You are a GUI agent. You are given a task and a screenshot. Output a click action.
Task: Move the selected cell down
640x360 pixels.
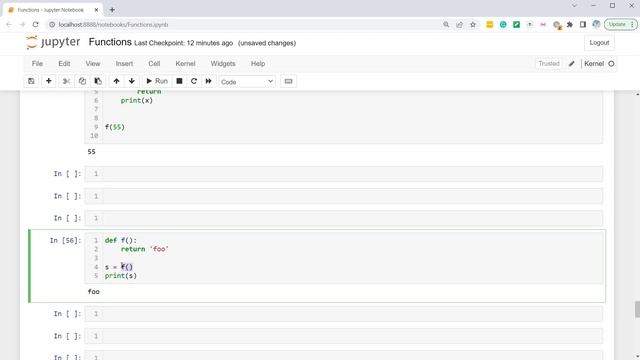(131, 81)
